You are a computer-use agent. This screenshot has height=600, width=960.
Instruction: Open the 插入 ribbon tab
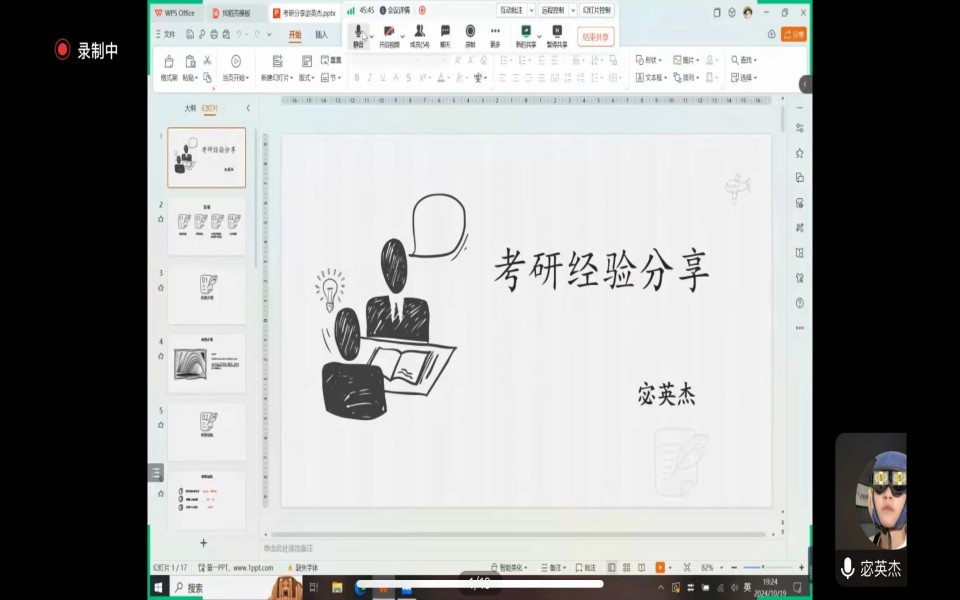click(x=321, y=35)
